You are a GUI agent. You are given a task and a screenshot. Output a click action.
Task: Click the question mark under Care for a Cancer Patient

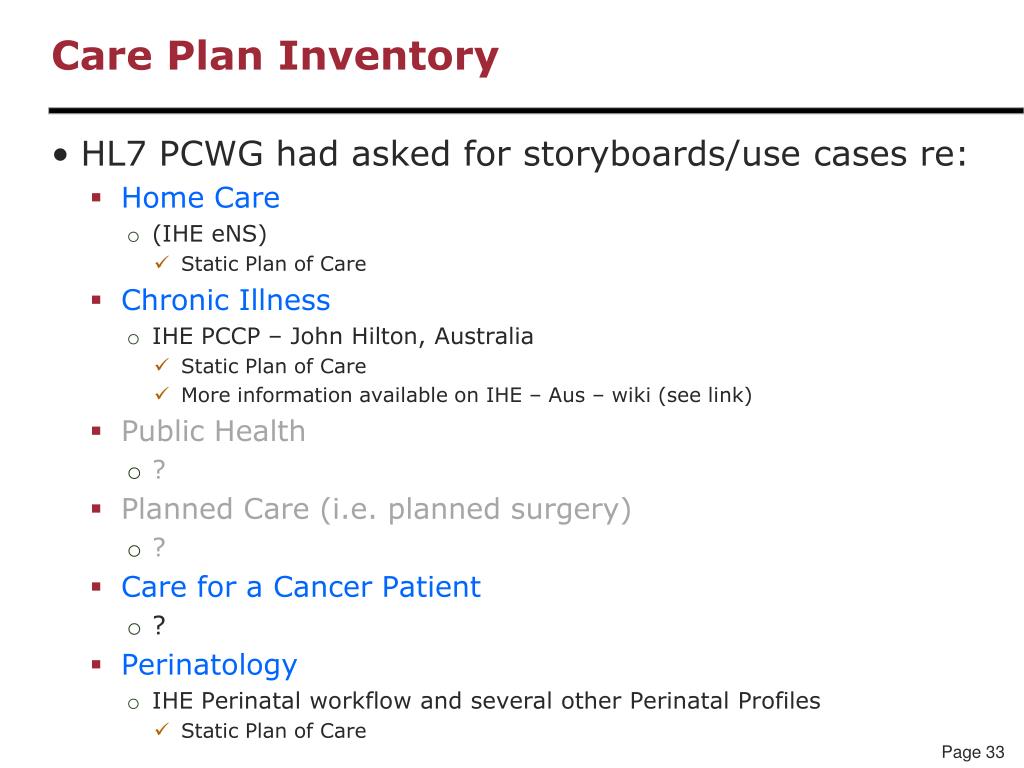point(159,625)
